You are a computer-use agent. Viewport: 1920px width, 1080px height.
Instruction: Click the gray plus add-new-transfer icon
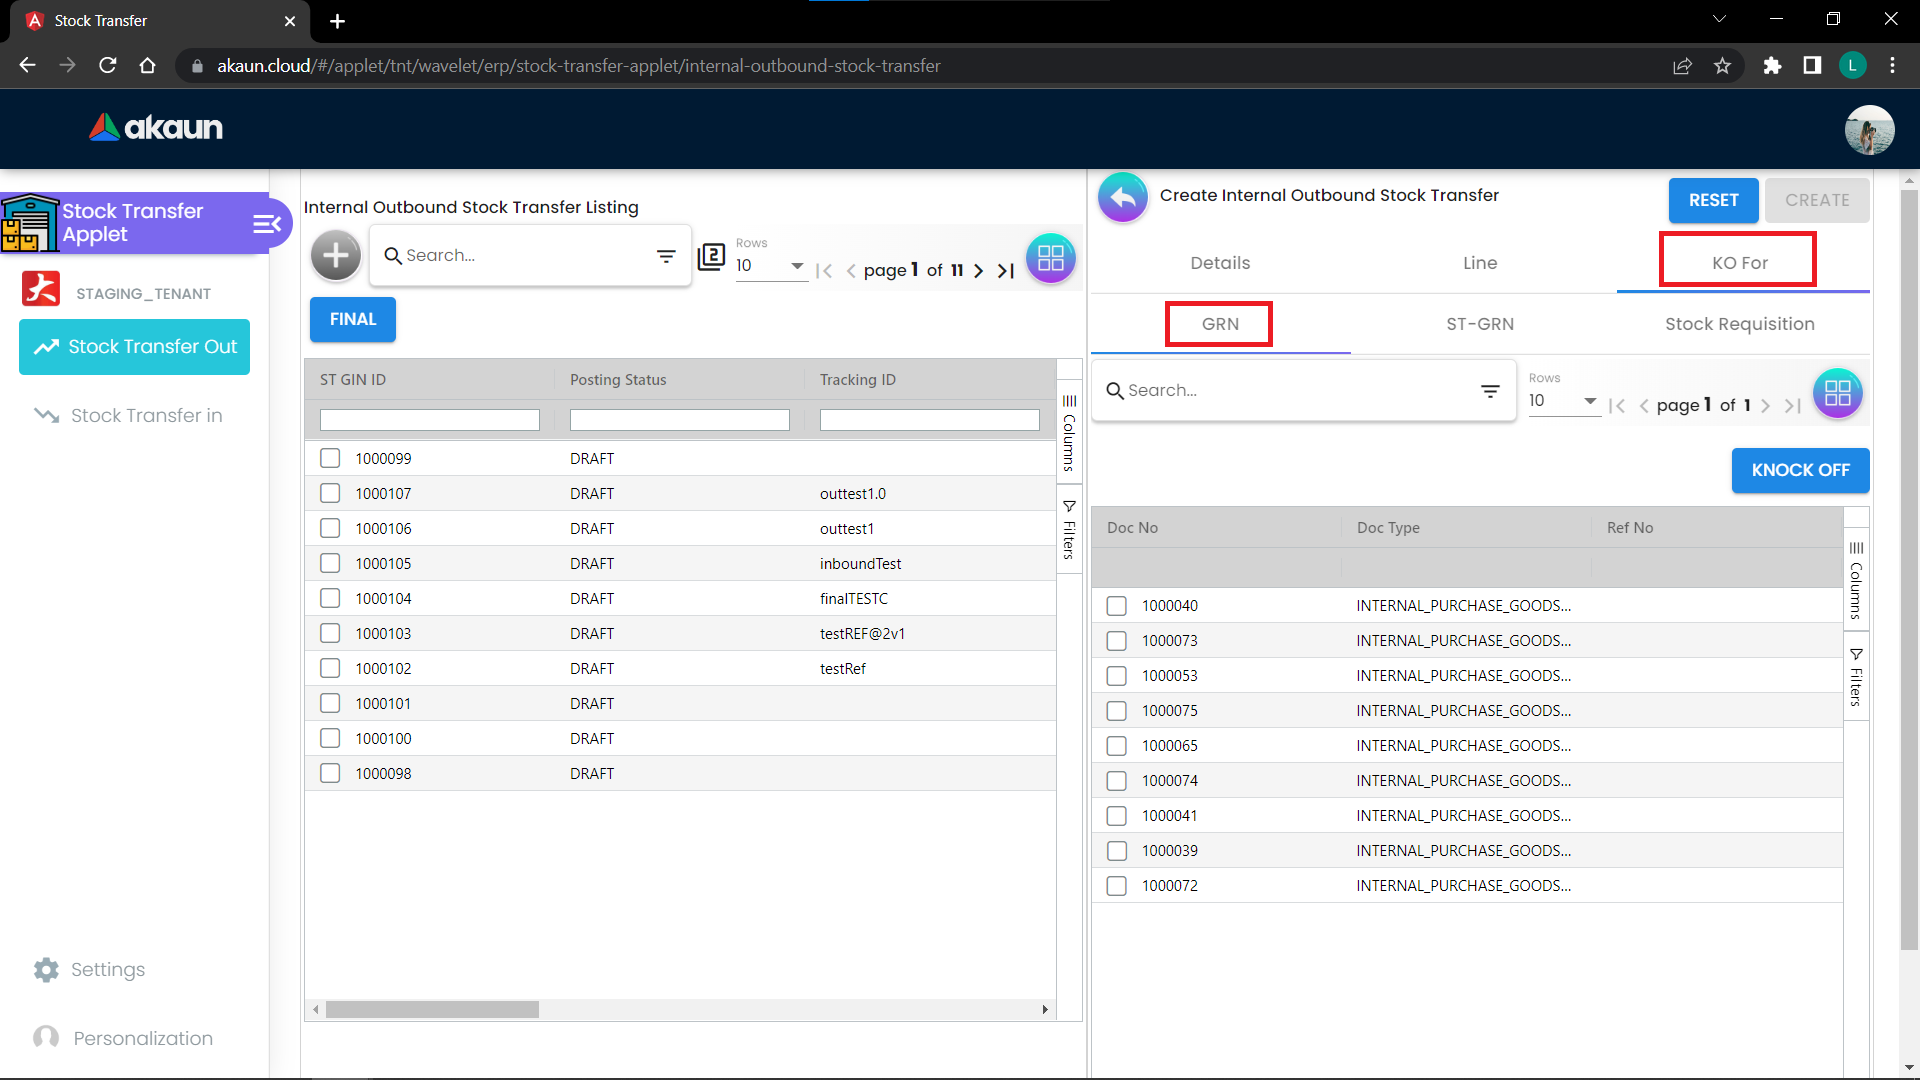coord(336,256)
